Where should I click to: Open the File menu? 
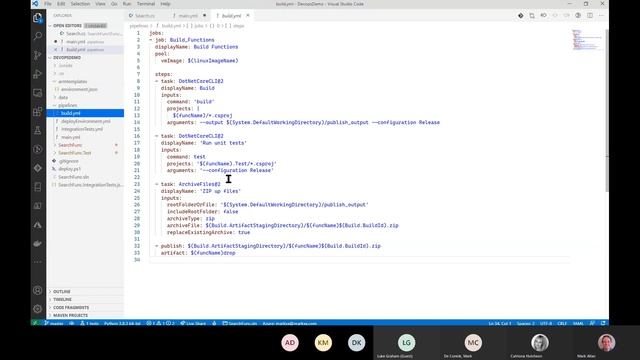pos(48,4)
